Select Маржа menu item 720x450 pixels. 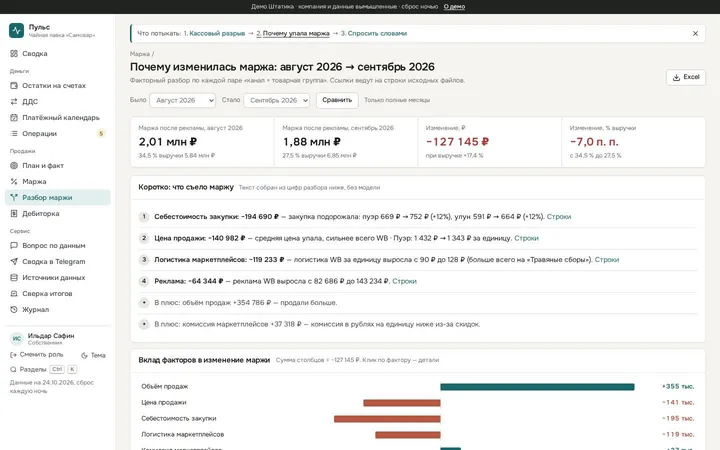[57, 181]
